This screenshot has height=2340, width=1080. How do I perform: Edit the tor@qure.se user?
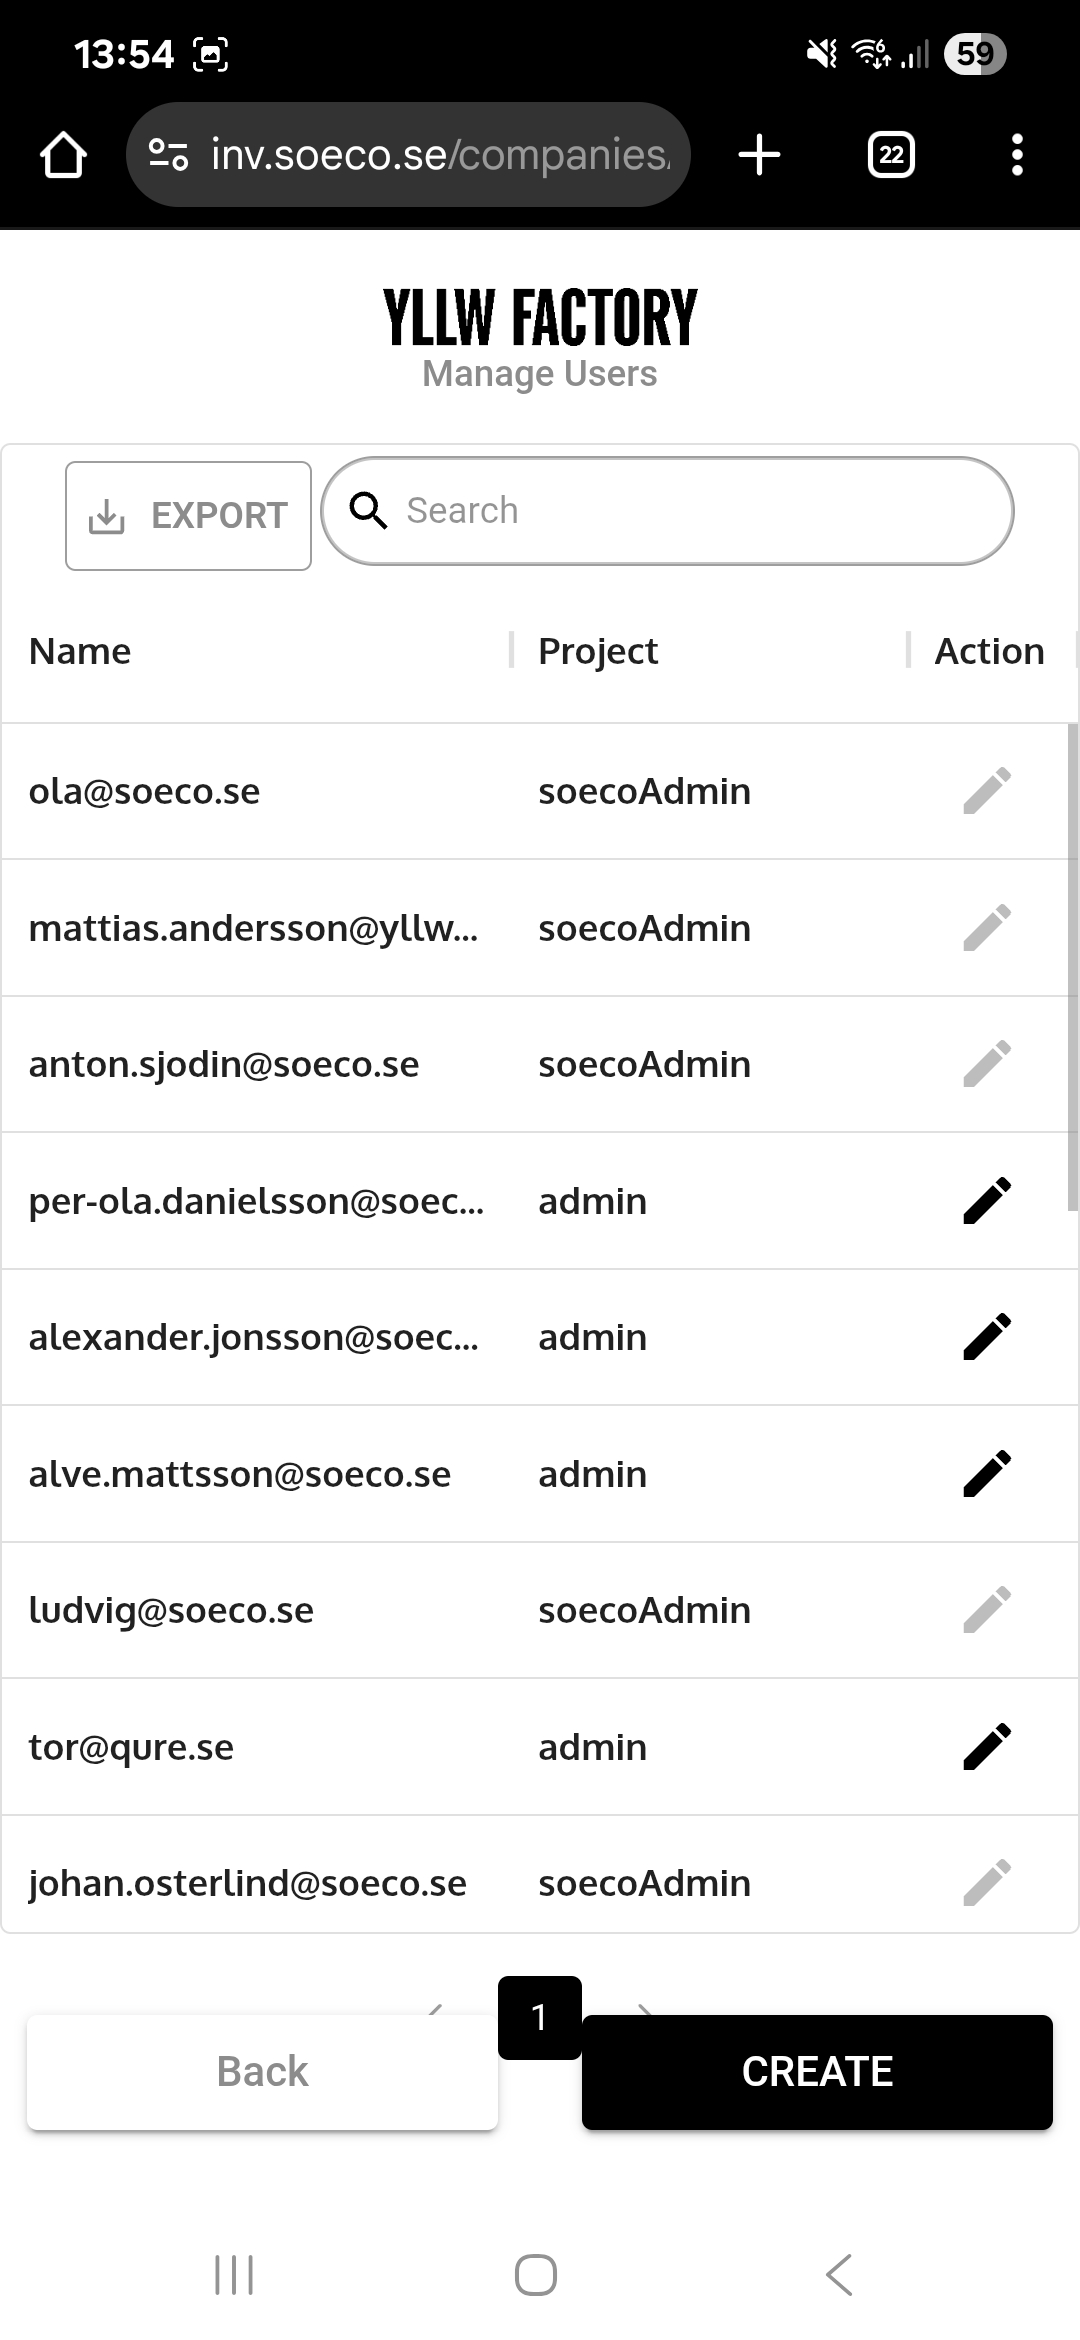[x=987, y=1747]
